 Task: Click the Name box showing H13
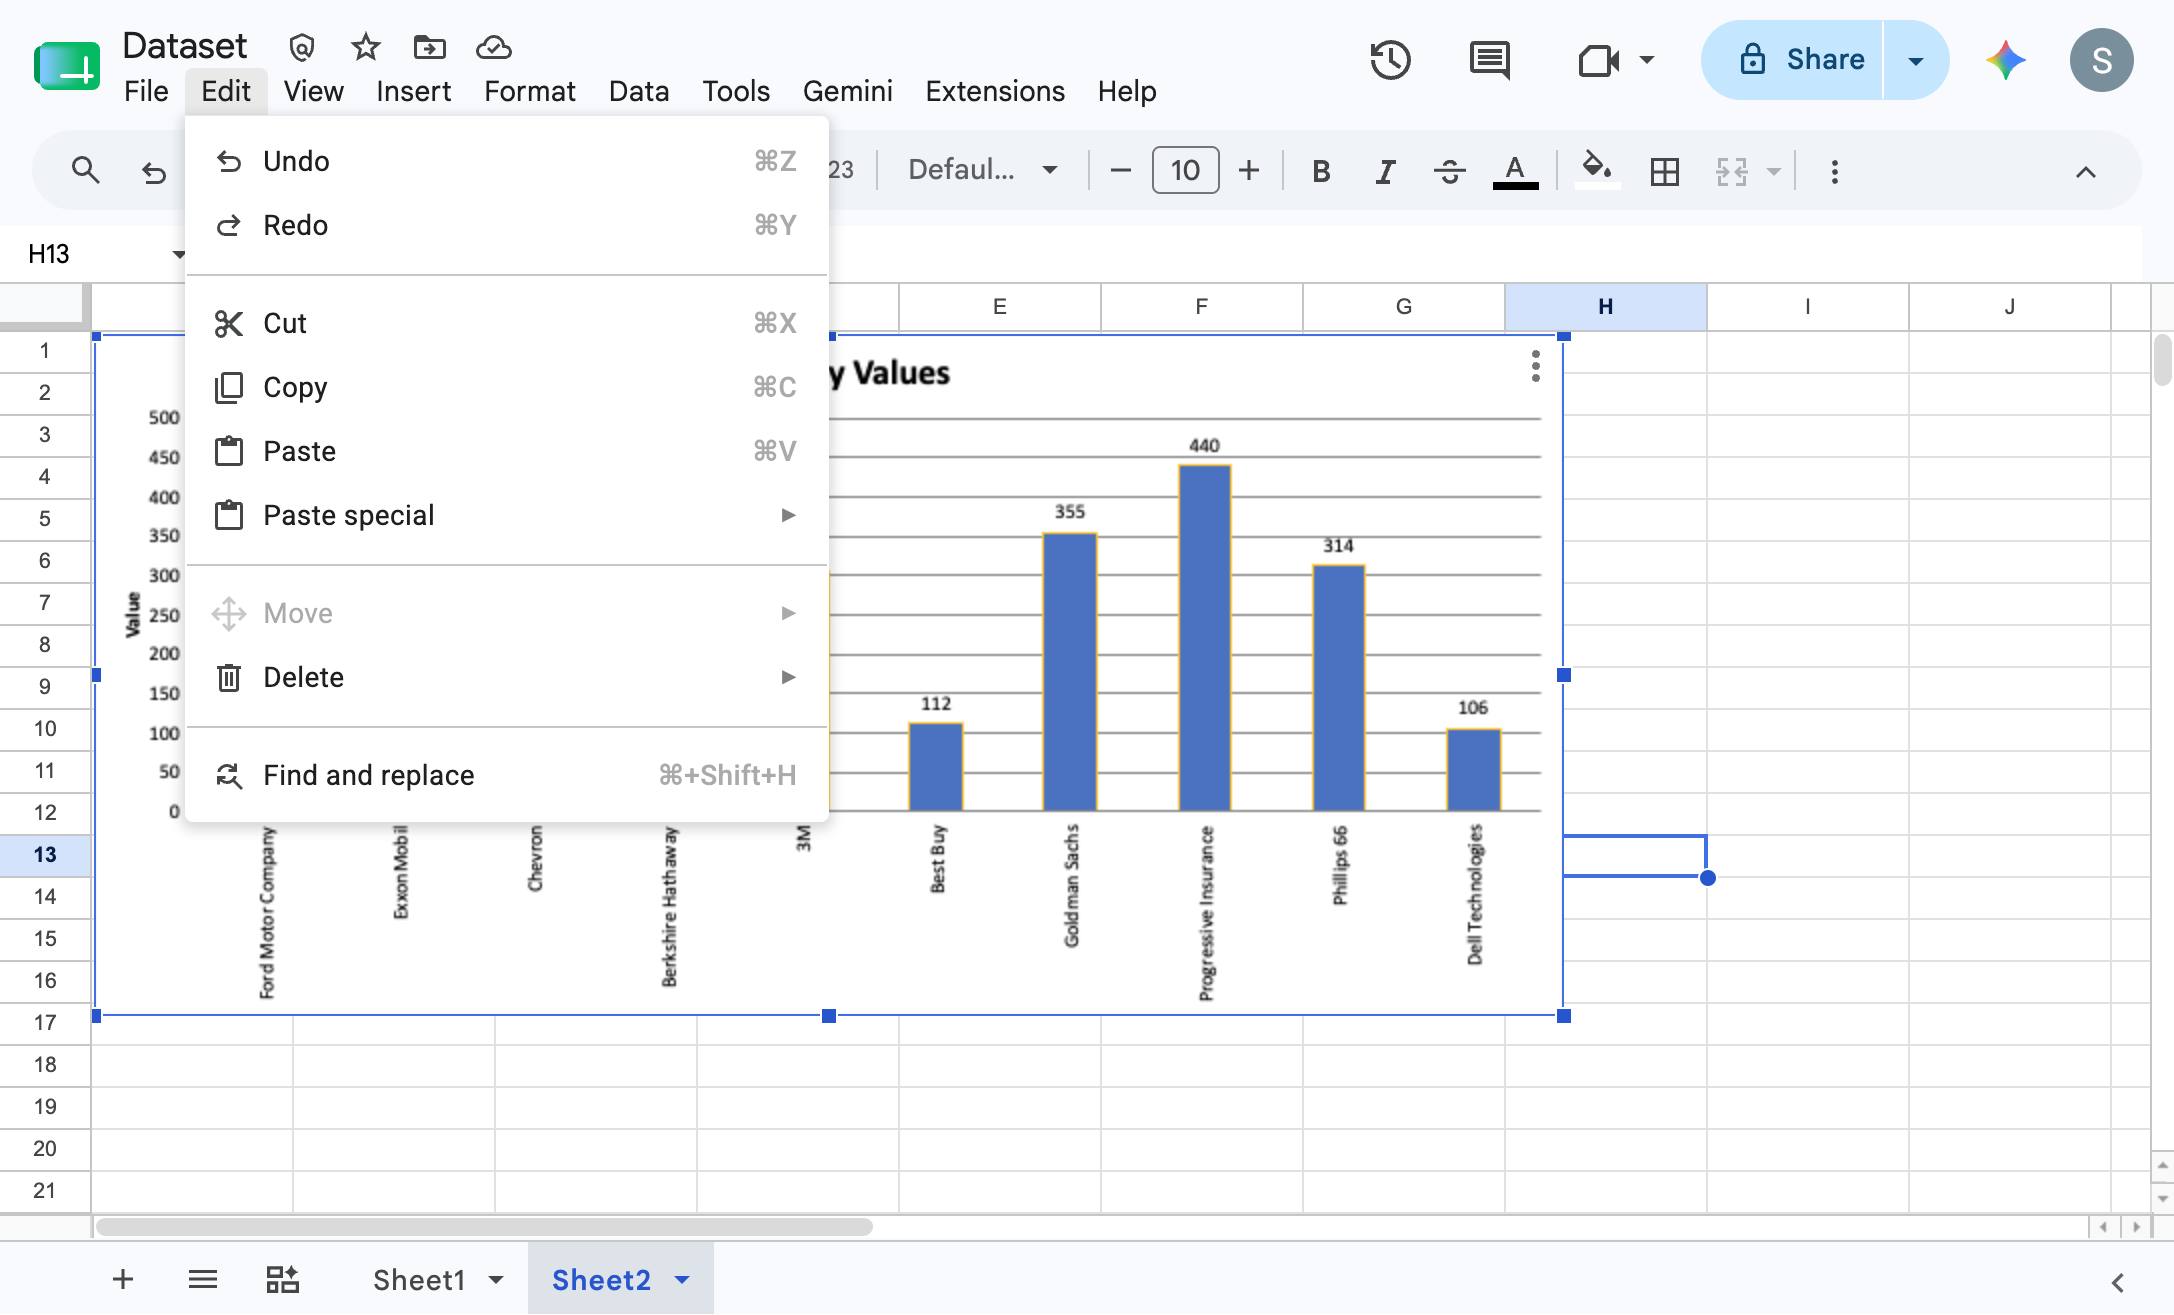point(95,254)
